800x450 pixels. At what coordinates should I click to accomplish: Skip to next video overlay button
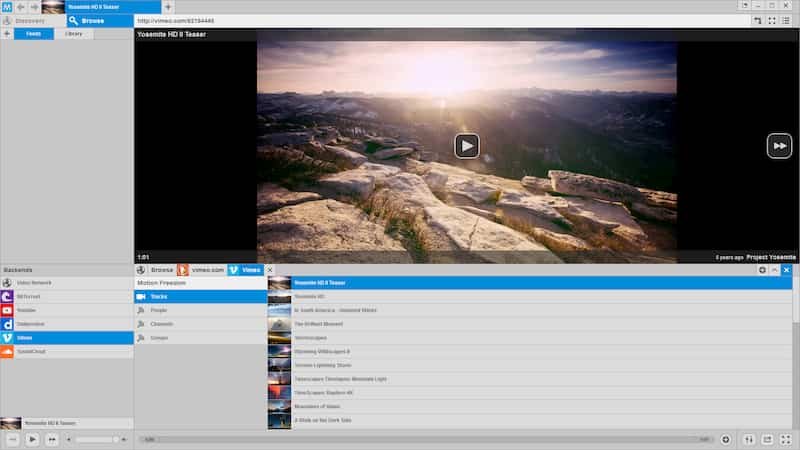point(779,146)
